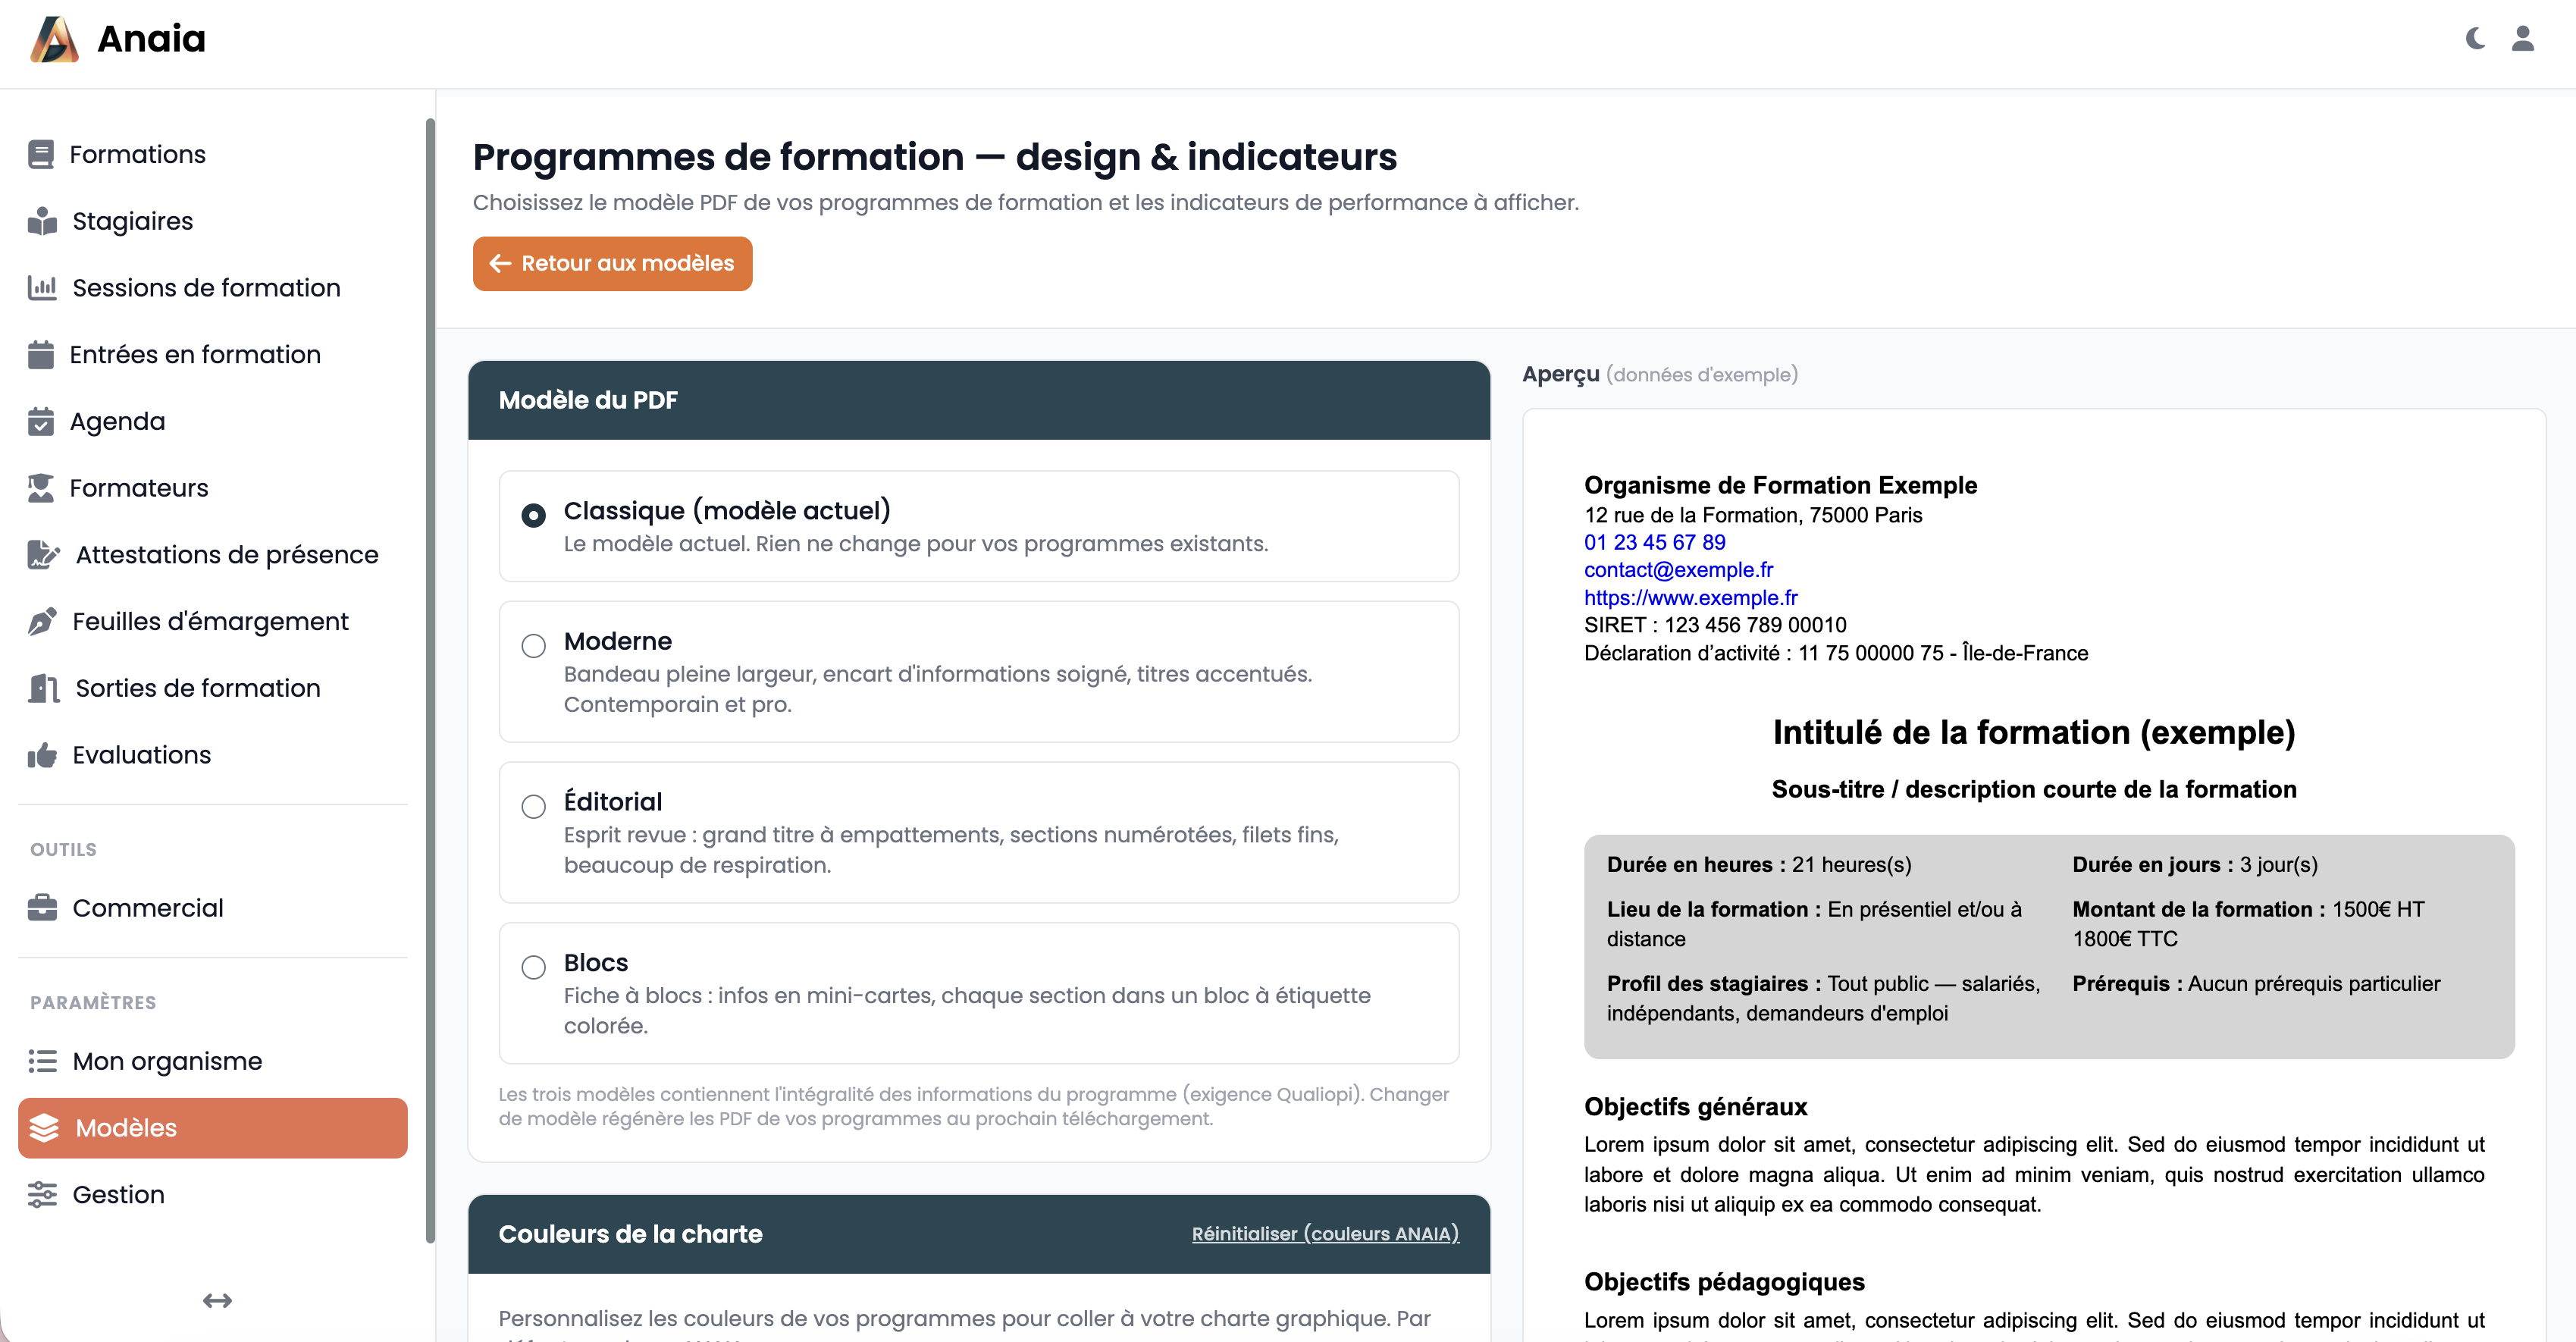Click Retour aux modèles button
2576x1342 pixels.
point(612,263)
